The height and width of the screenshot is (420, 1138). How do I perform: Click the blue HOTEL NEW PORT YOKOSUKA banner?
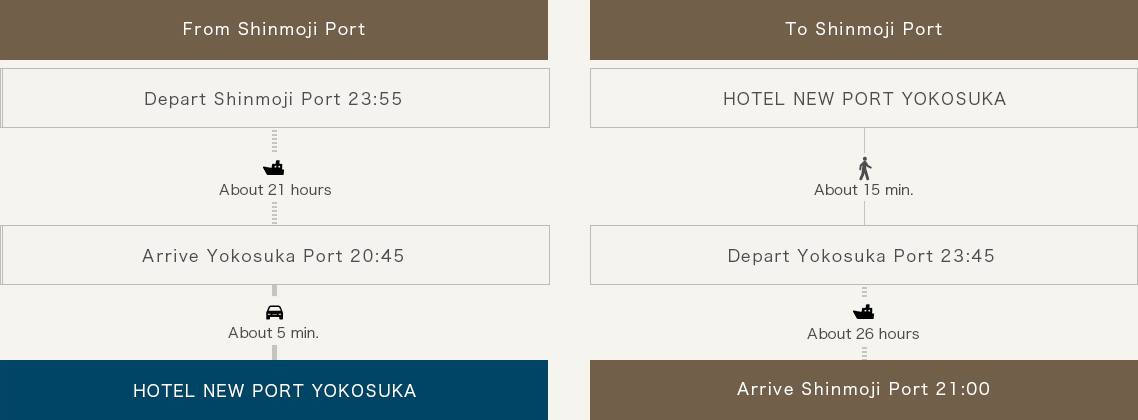pyautogui.click(x=274, y=390)
